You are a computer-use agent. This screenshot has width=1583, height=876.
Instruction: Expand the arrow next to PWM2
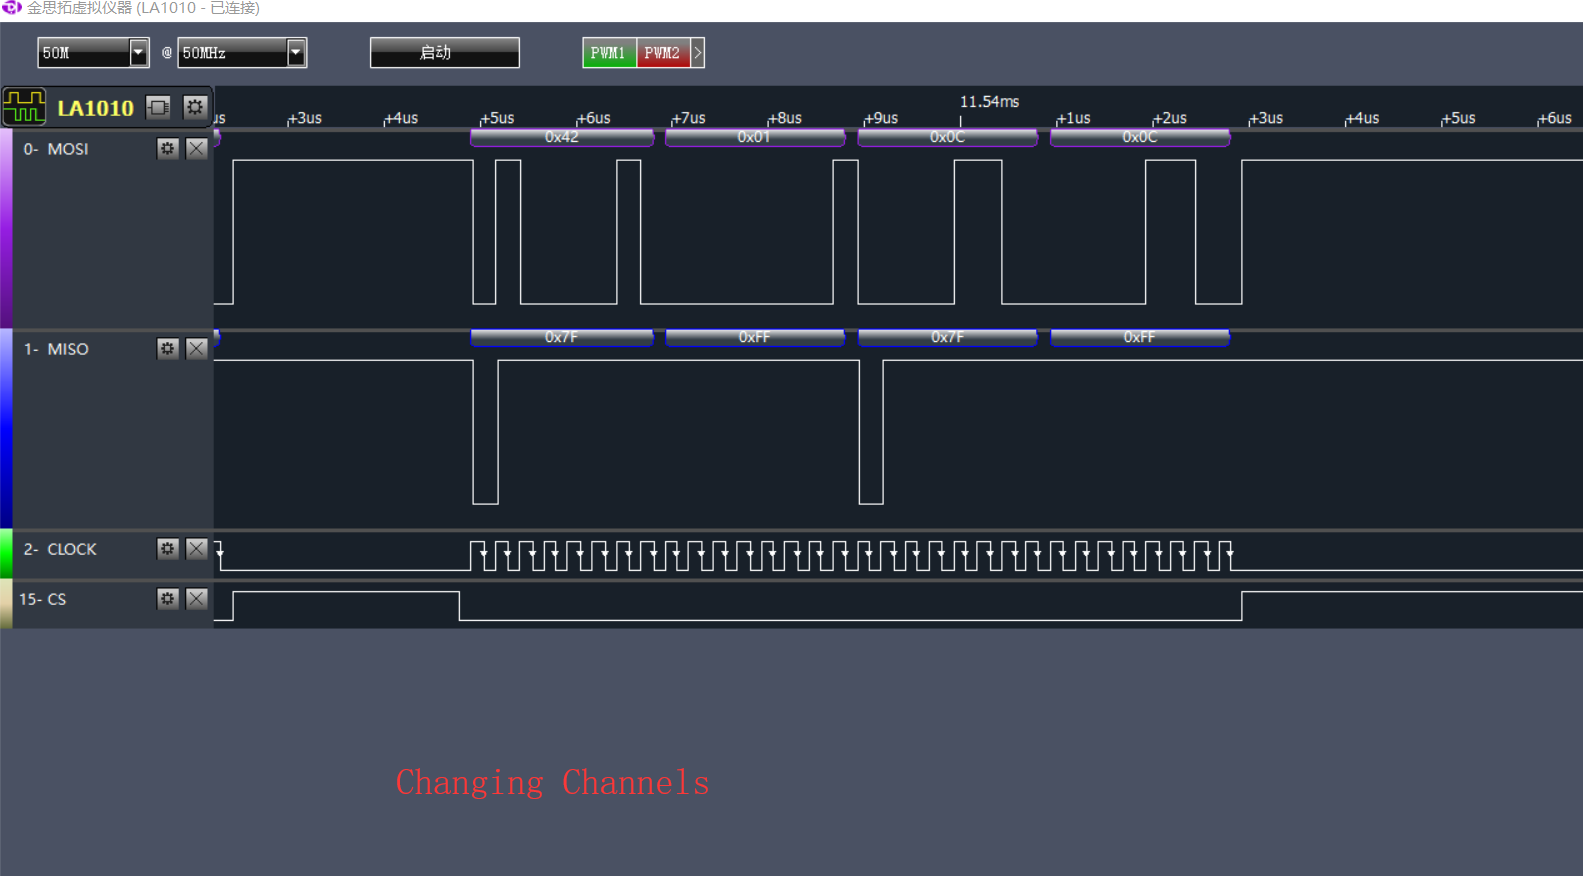pos(698,53)
